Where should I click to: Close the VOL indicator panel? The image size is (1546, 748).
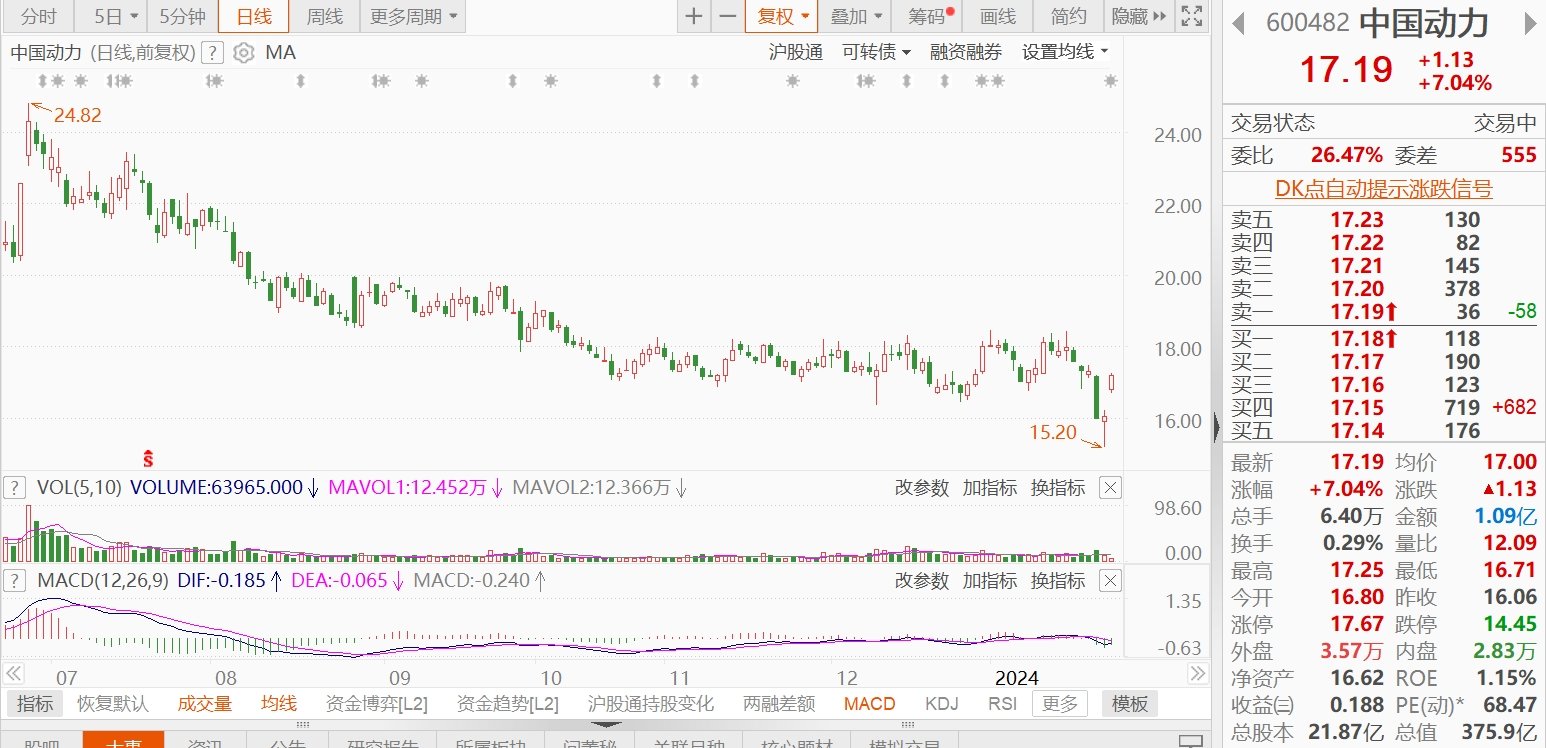tap(1110, 488)
